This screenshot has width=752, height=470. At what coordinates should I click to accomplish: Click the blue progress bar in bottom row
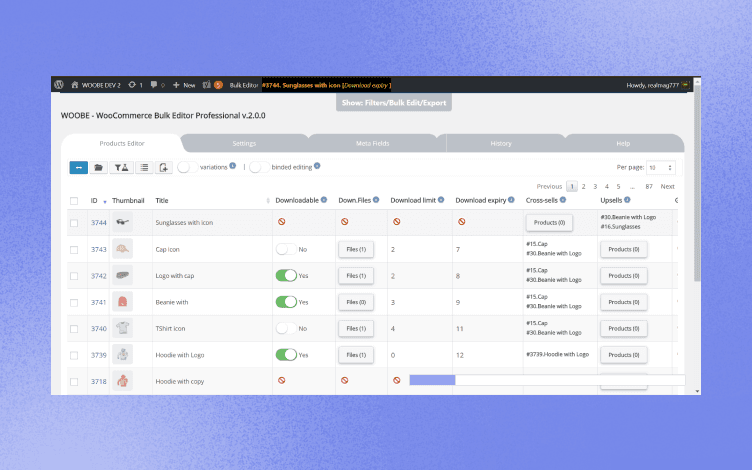coord(432,380)
